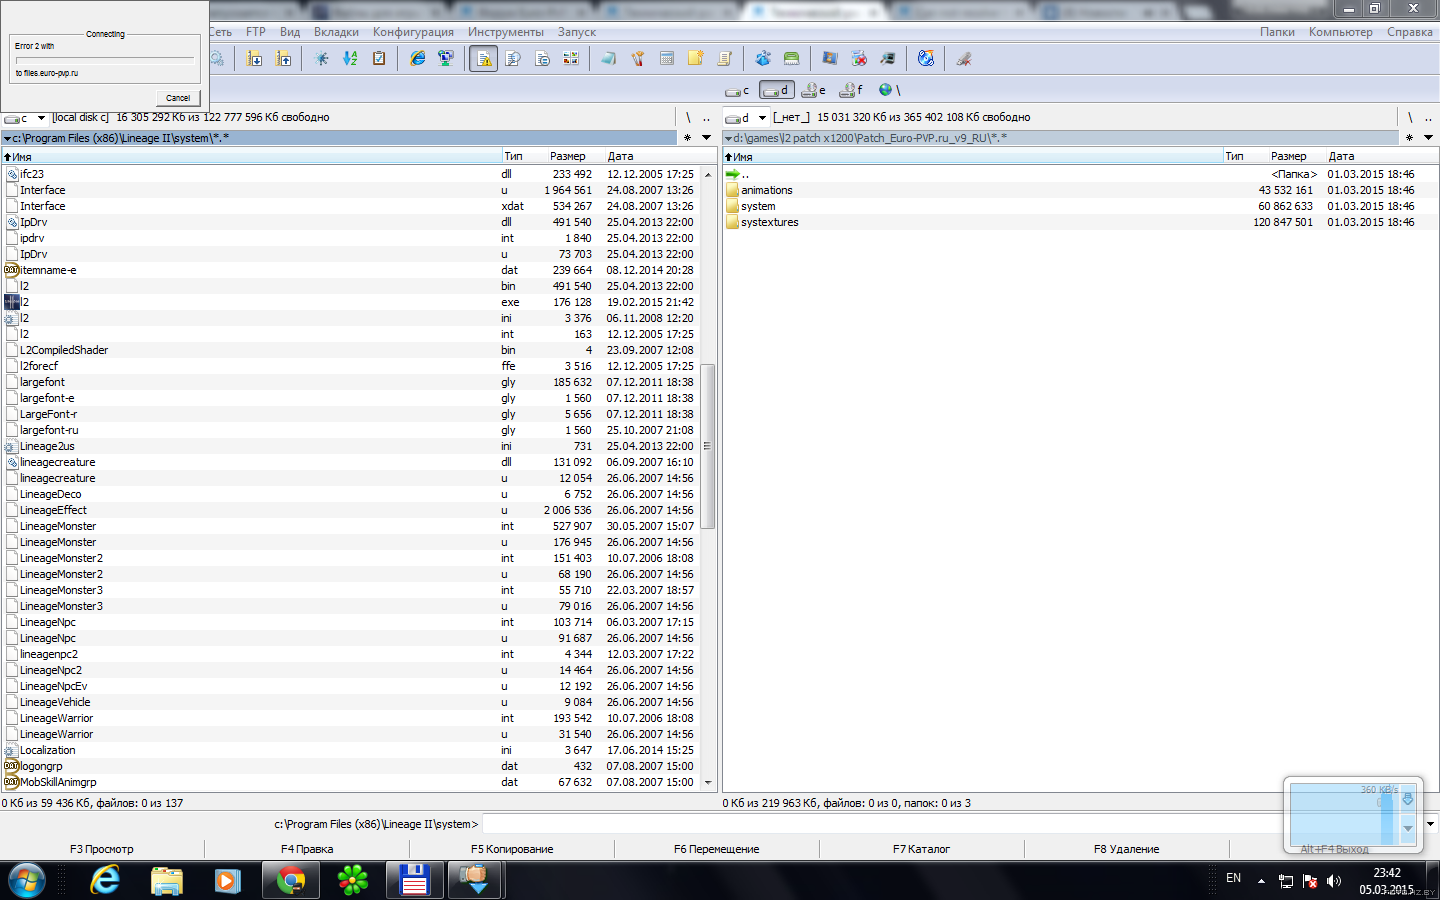Click the volume speaker tray icon
1440x900 pixels.
click(x=1334, y=881)
